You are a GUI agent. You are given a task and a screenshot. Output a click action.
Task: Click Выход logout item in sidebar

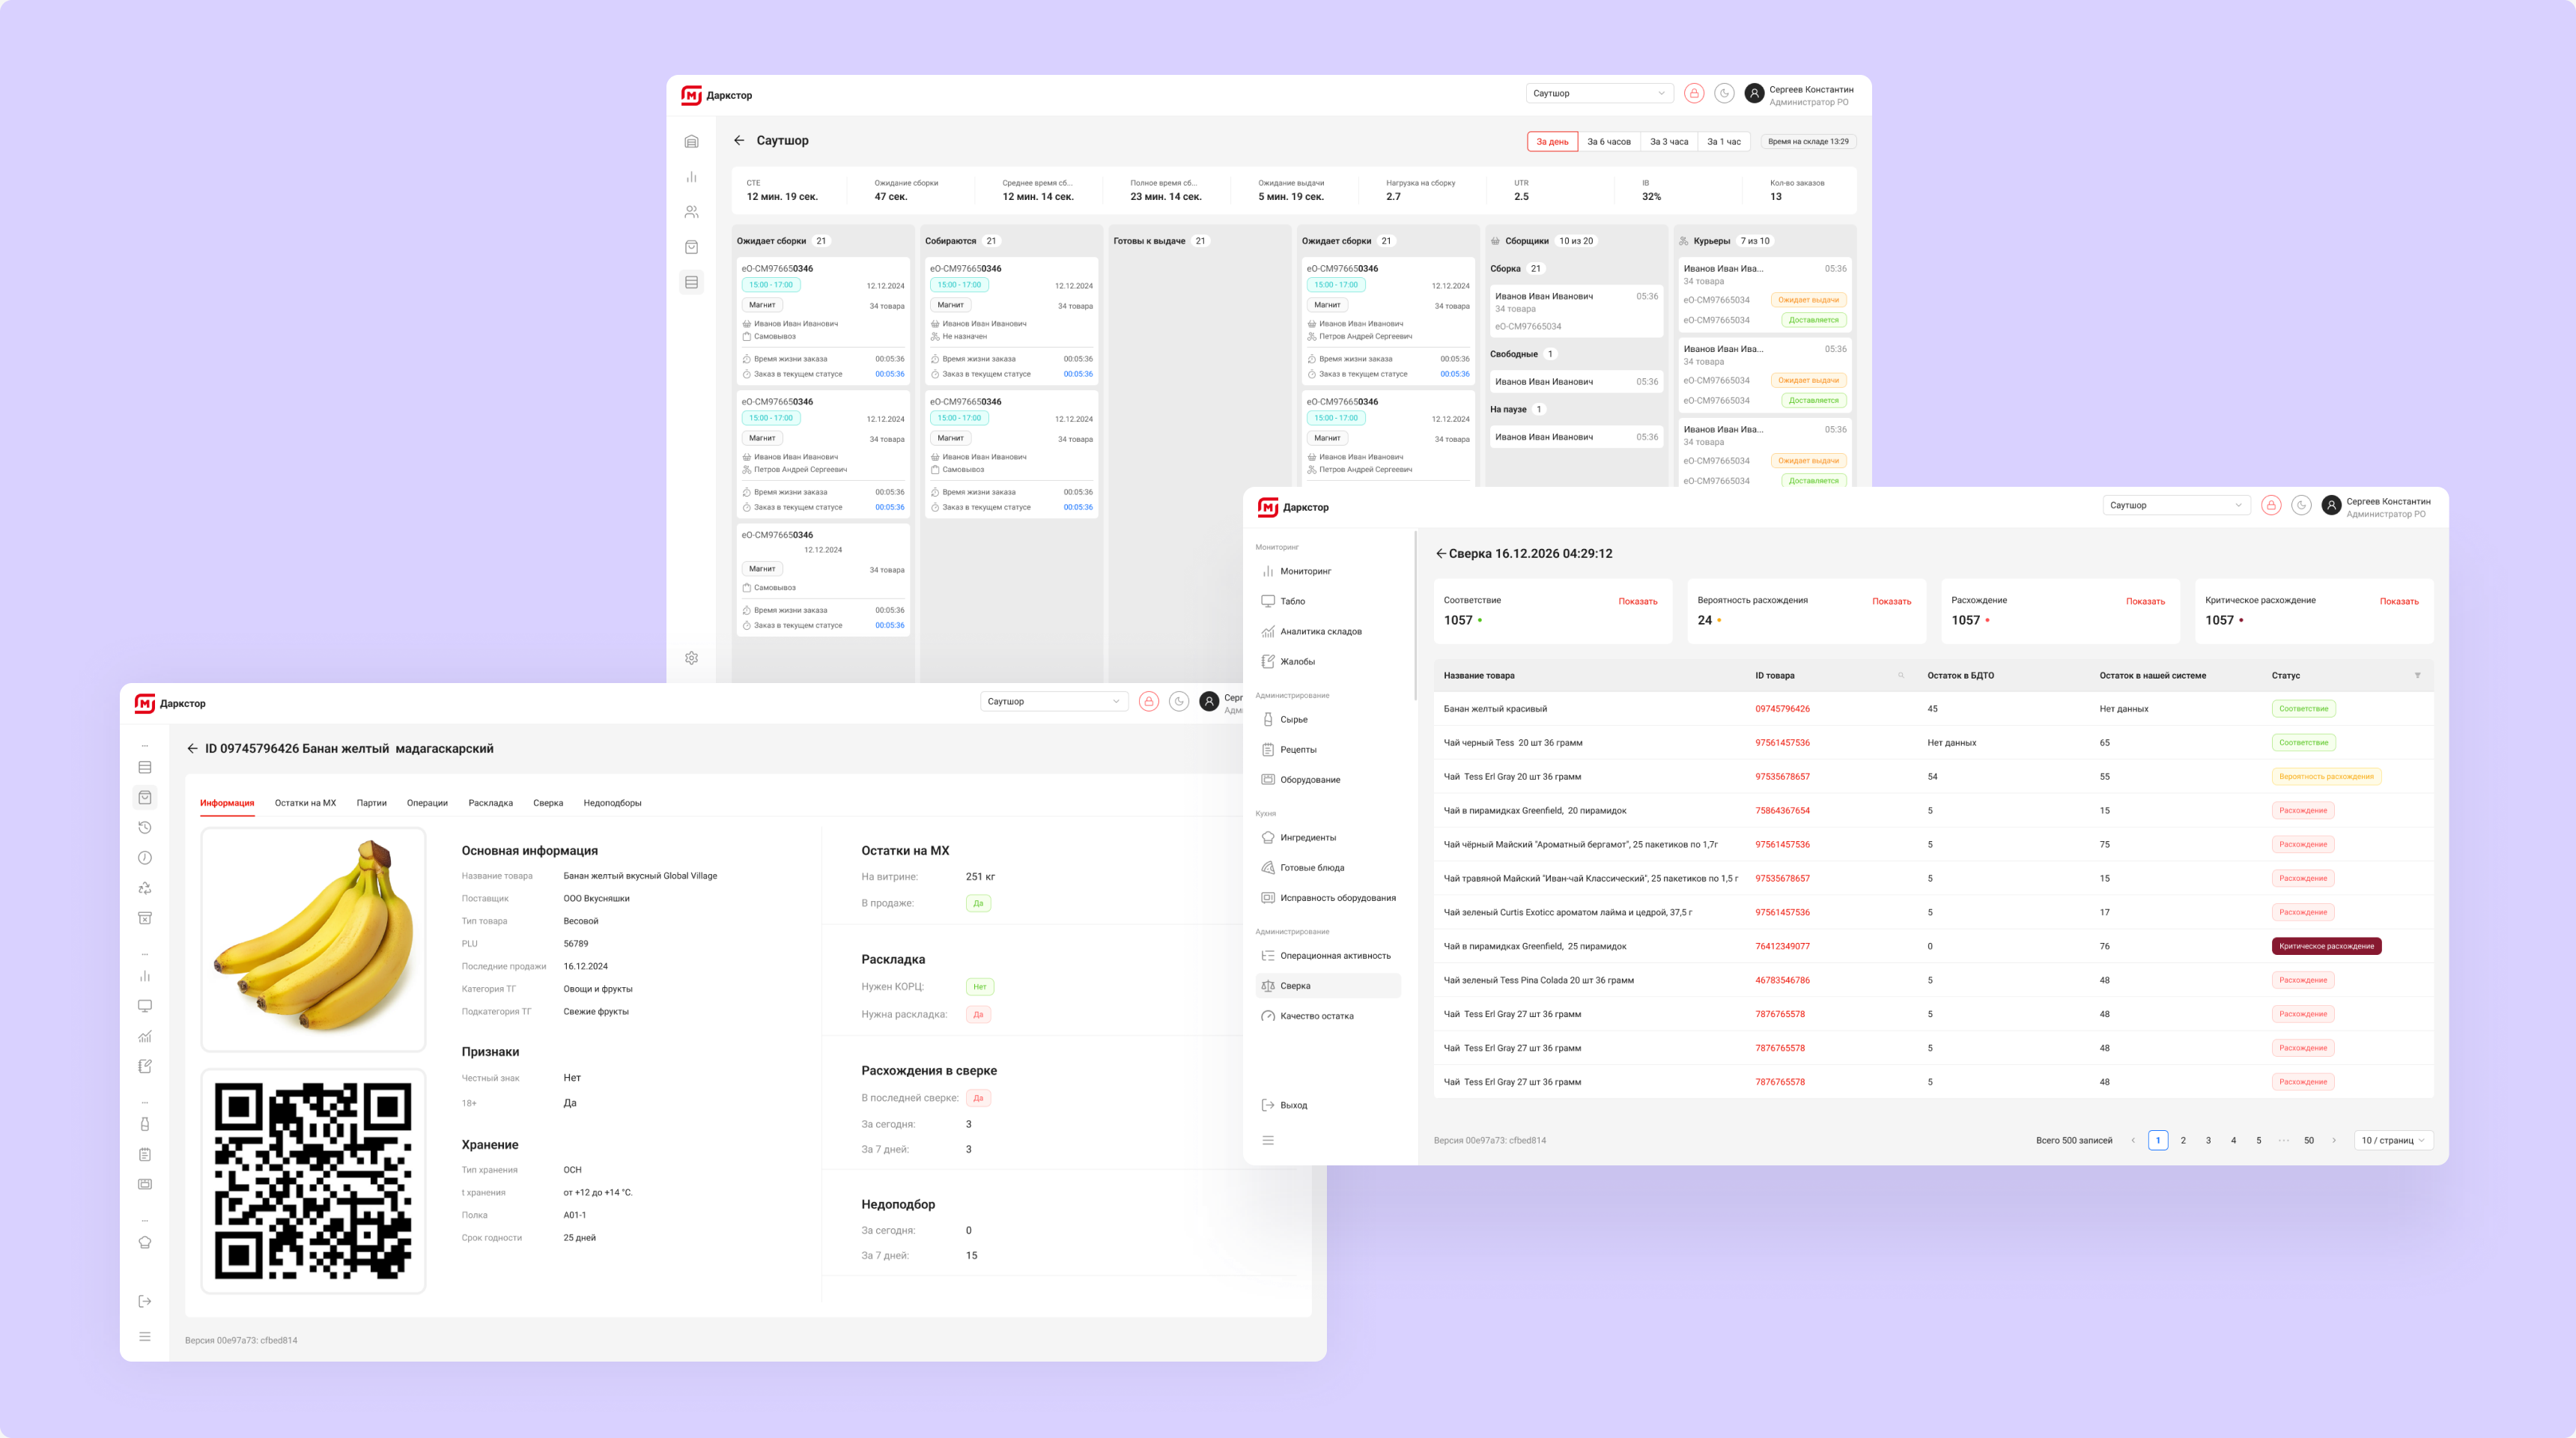[1293, 1105]
